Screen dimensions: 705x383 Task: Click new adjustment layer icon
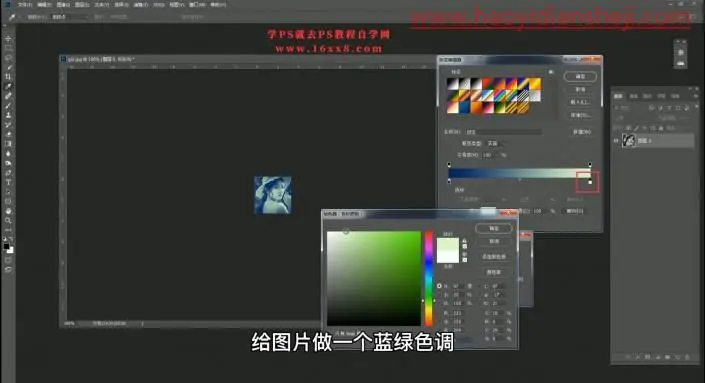click(657, 357)
